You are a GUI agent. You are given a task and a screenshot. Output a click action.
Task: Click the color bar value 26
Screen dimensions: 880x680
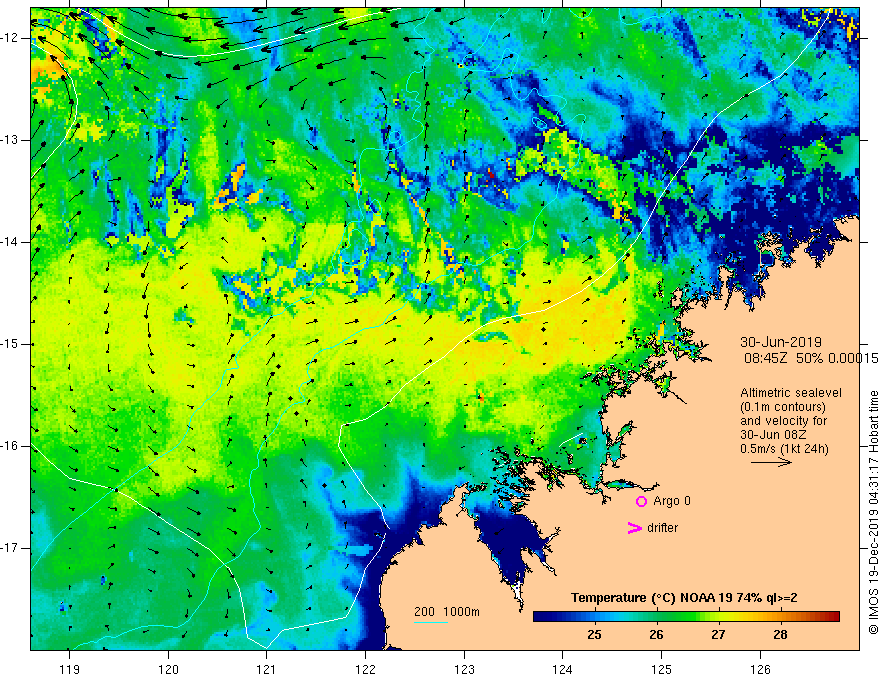pos(656,635)
